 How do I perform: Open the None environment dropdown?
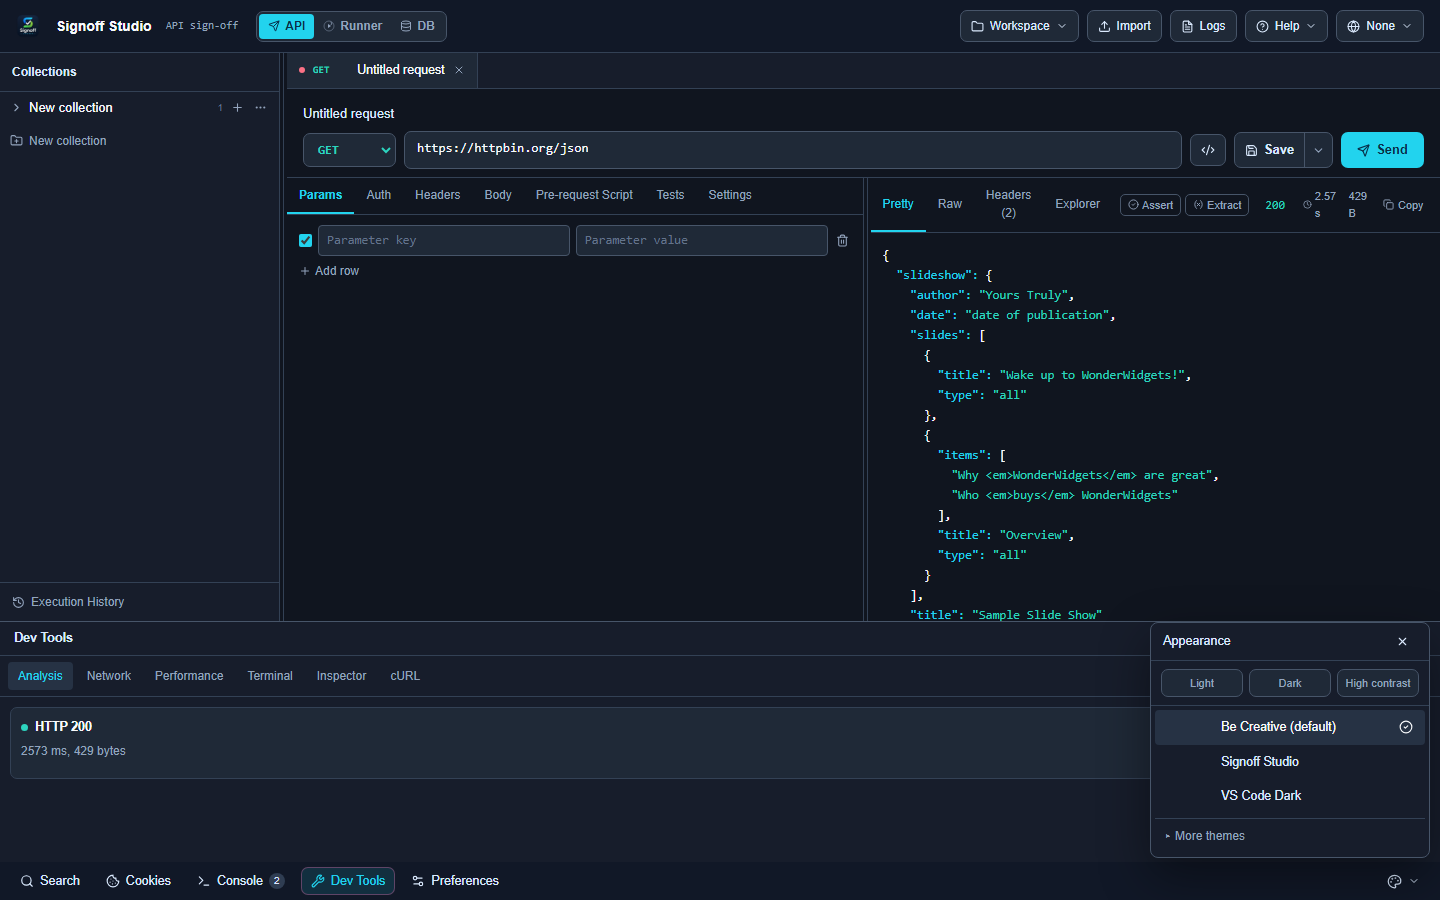[x=1380, y=26]
